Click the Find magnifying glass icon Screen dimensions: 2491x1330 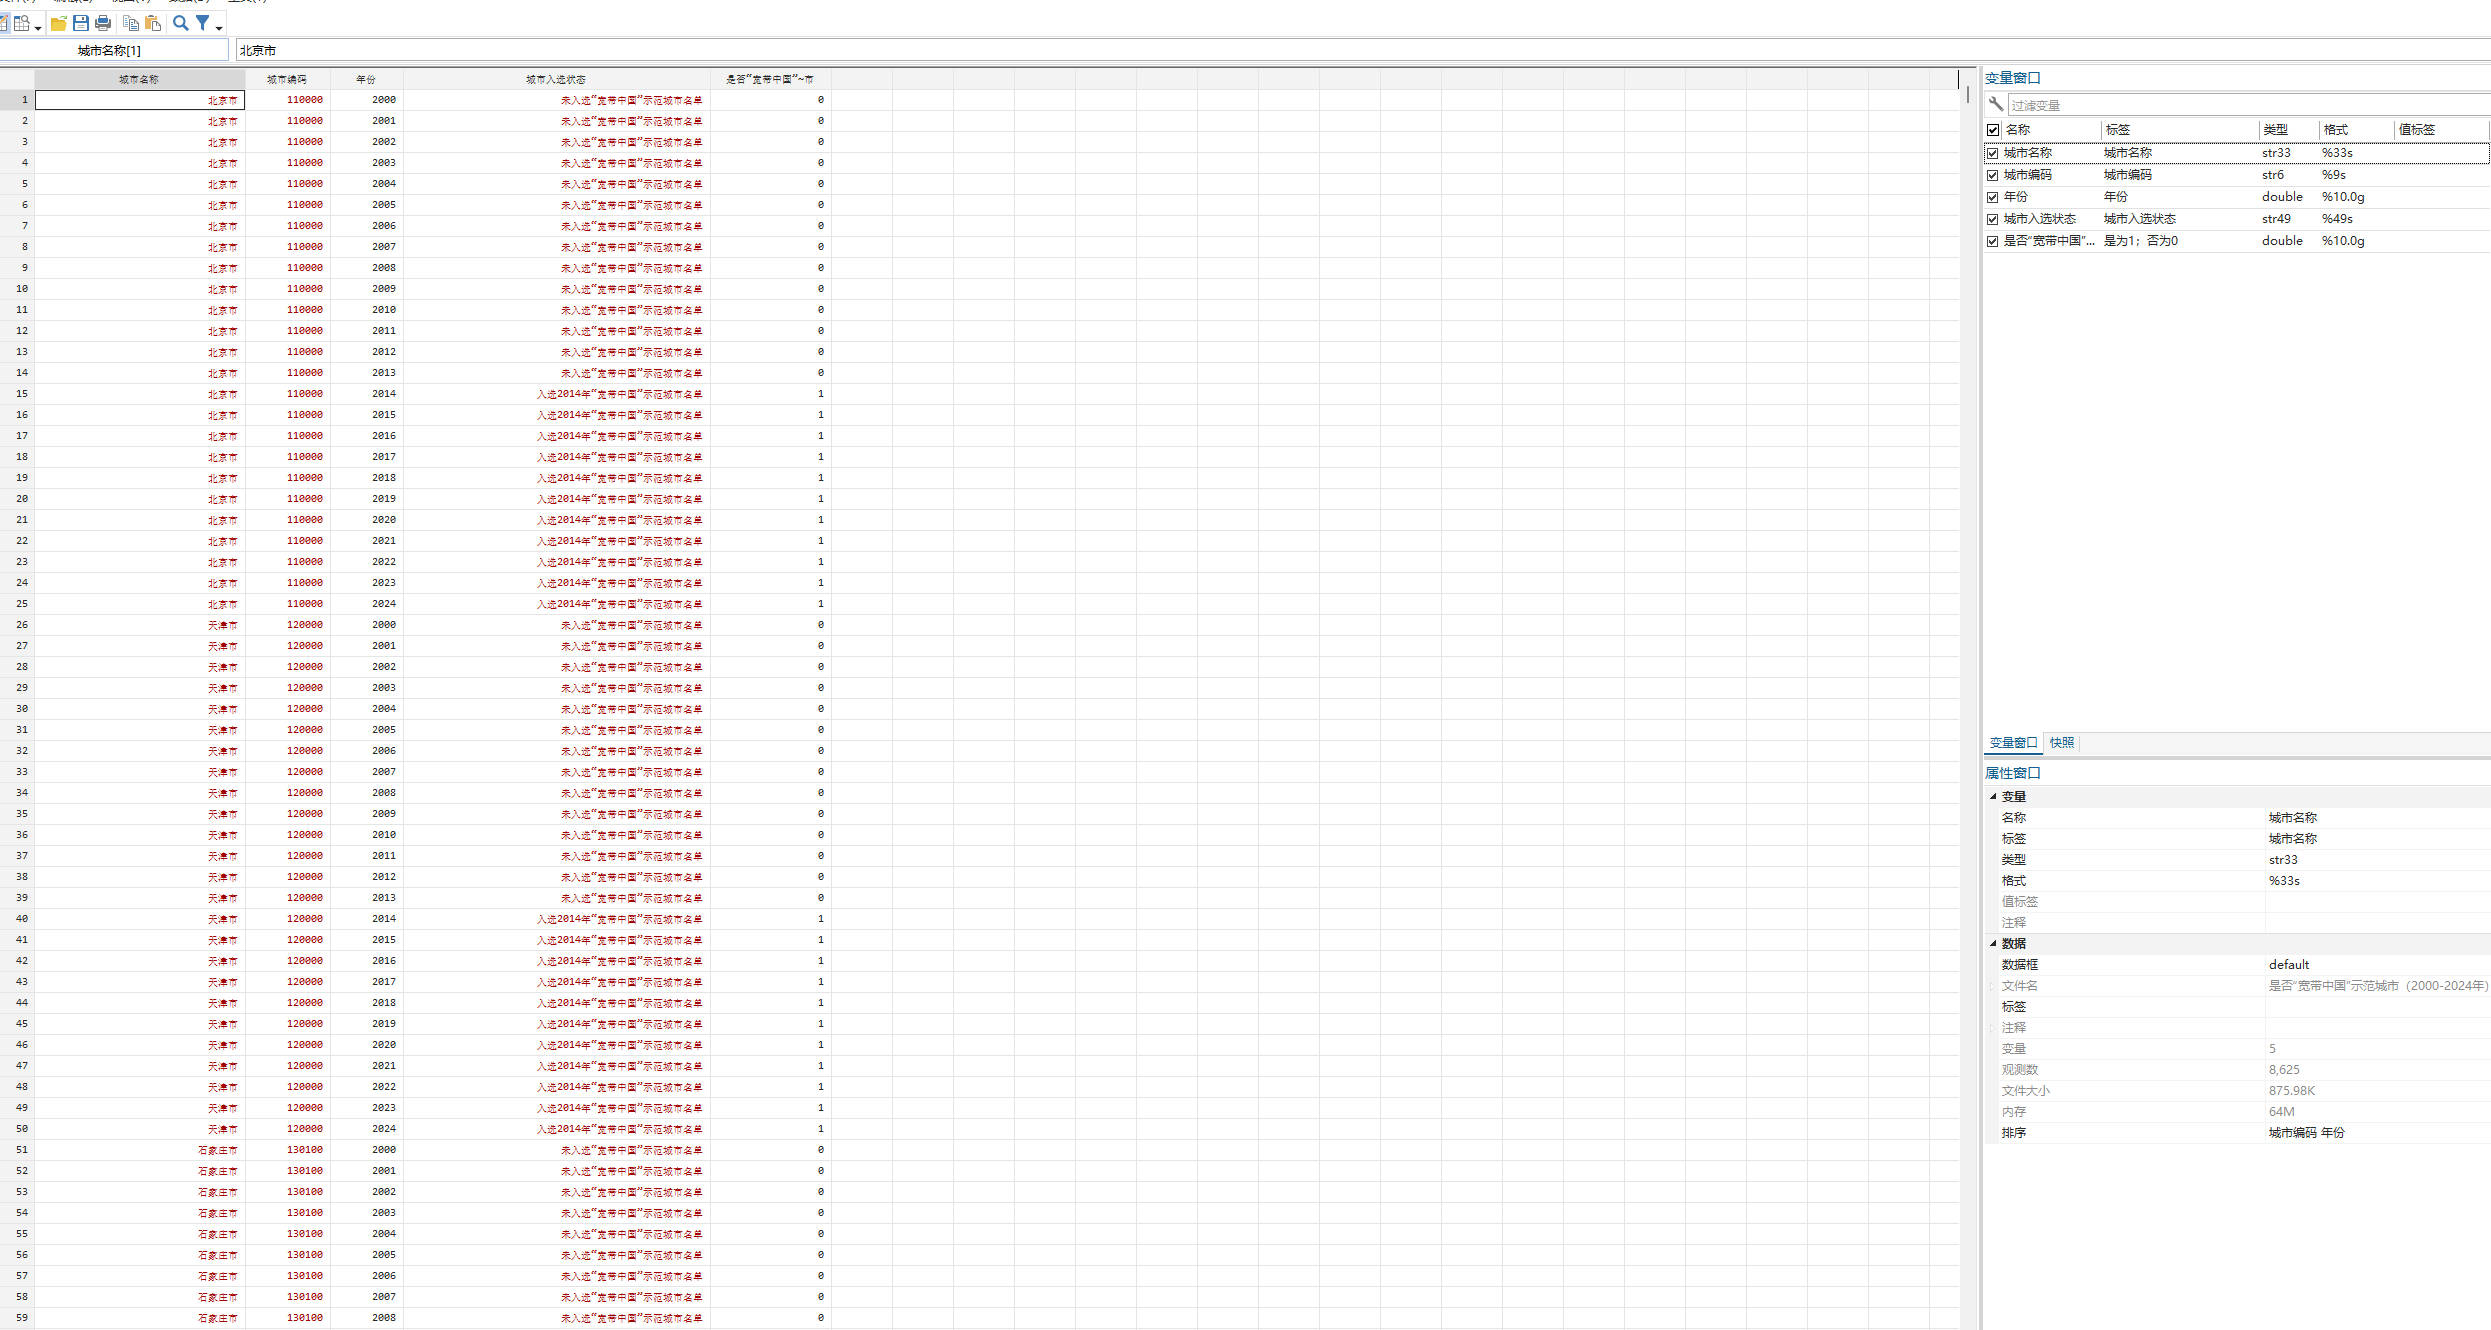tap(181, 23)
